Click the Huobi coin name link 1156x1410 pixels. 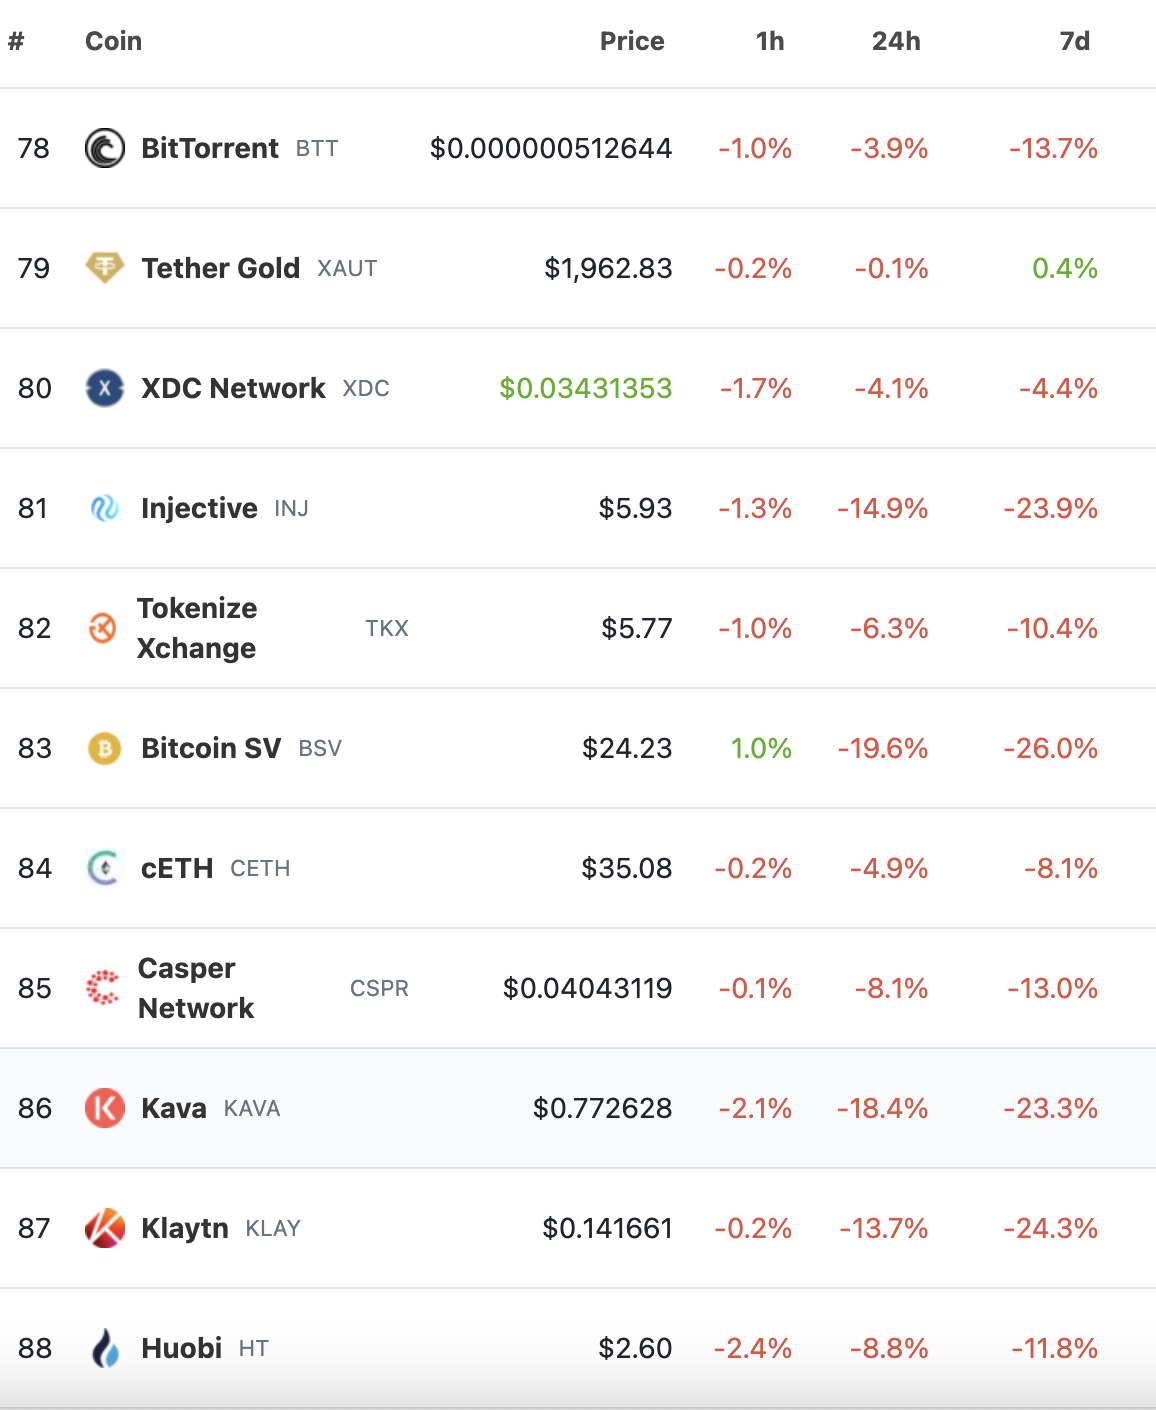click(x=182, y=1348)
